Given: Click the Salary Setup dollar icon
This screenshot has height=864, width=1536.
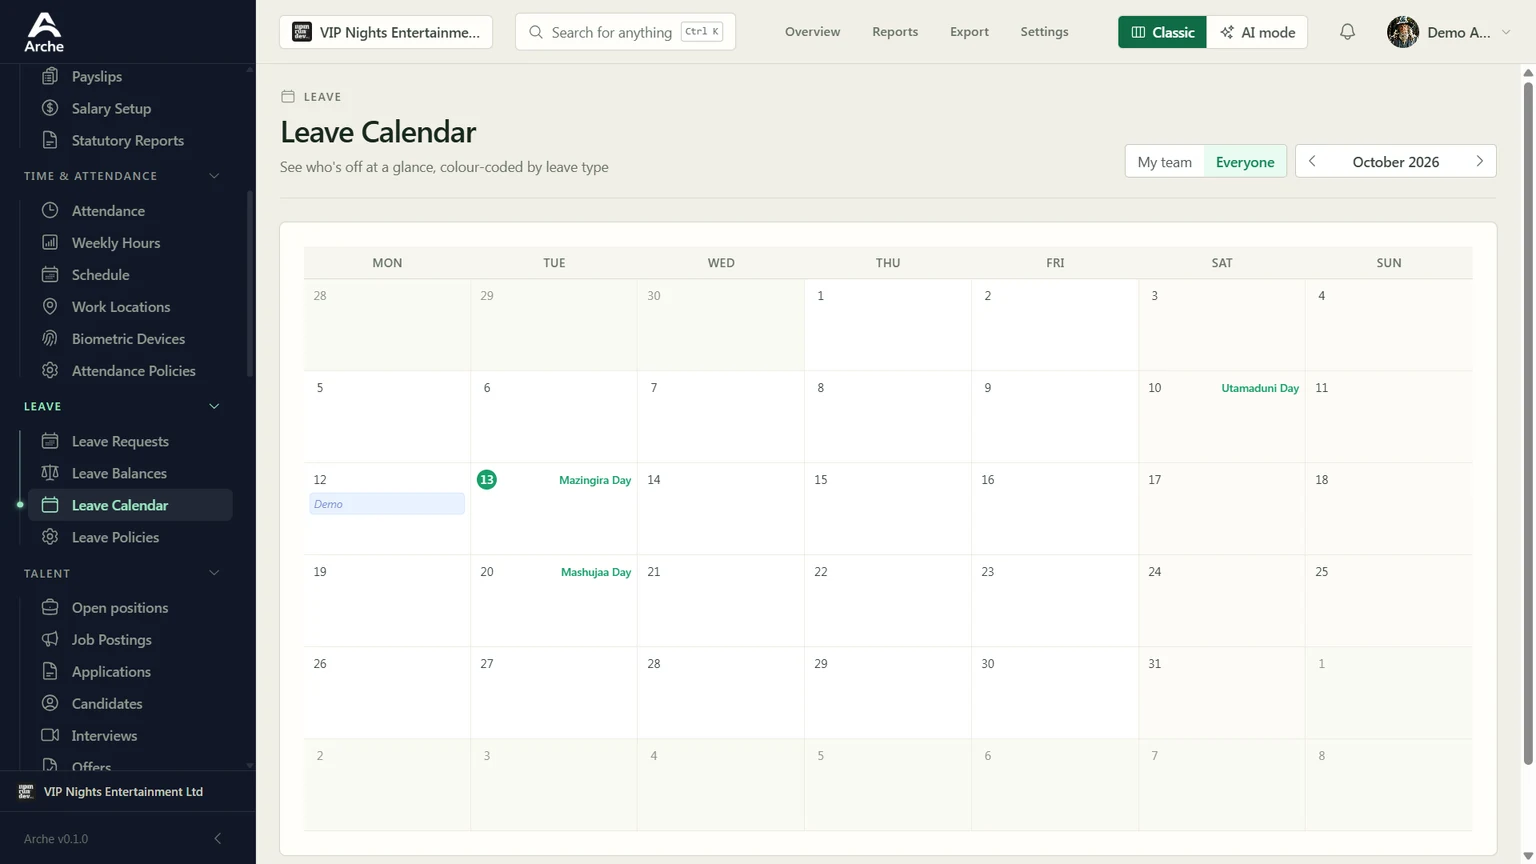Looking at the screenshot, I should coord(50,108).
